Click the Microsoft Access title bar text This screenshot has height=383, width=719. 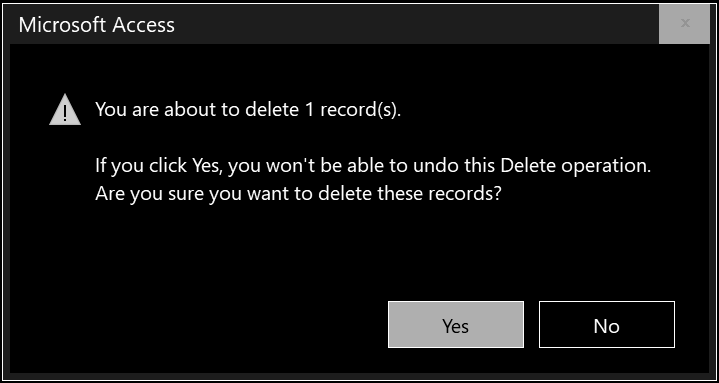coord(97,25)
